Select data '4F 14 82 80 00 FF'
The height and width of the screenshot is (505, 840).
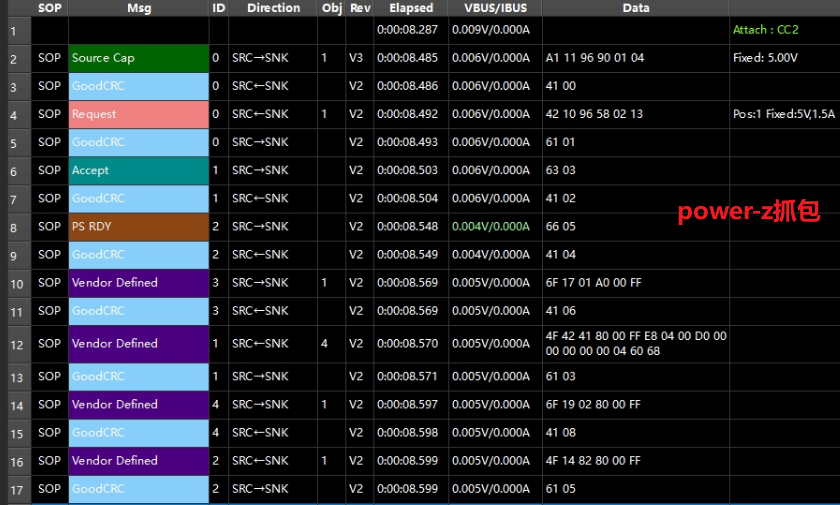592,461
